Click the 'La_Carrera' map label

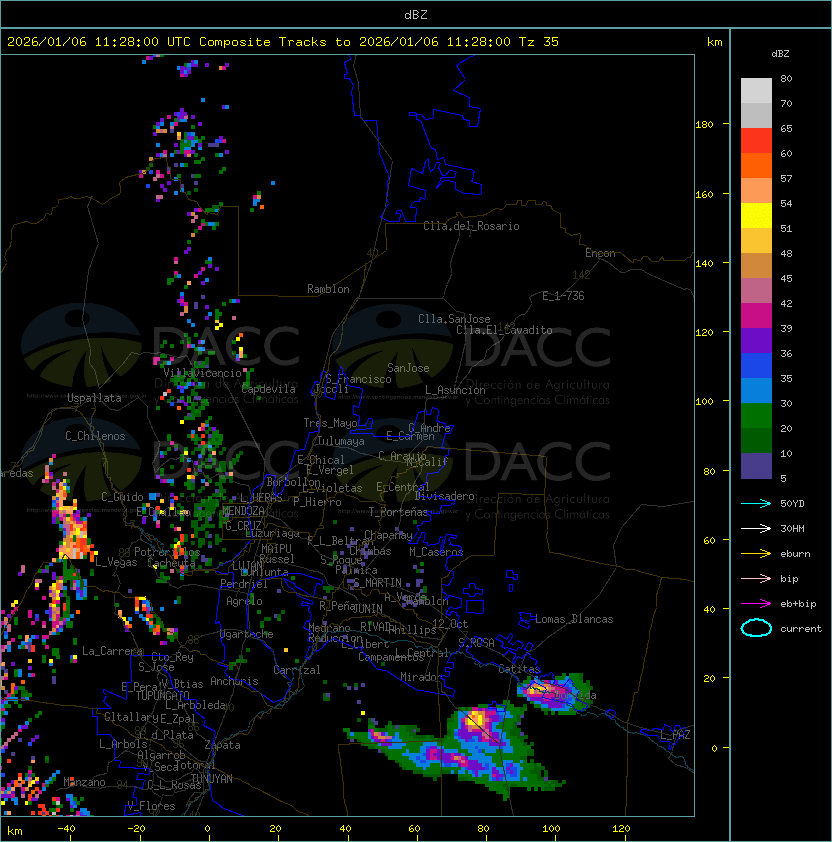[112, 651]
